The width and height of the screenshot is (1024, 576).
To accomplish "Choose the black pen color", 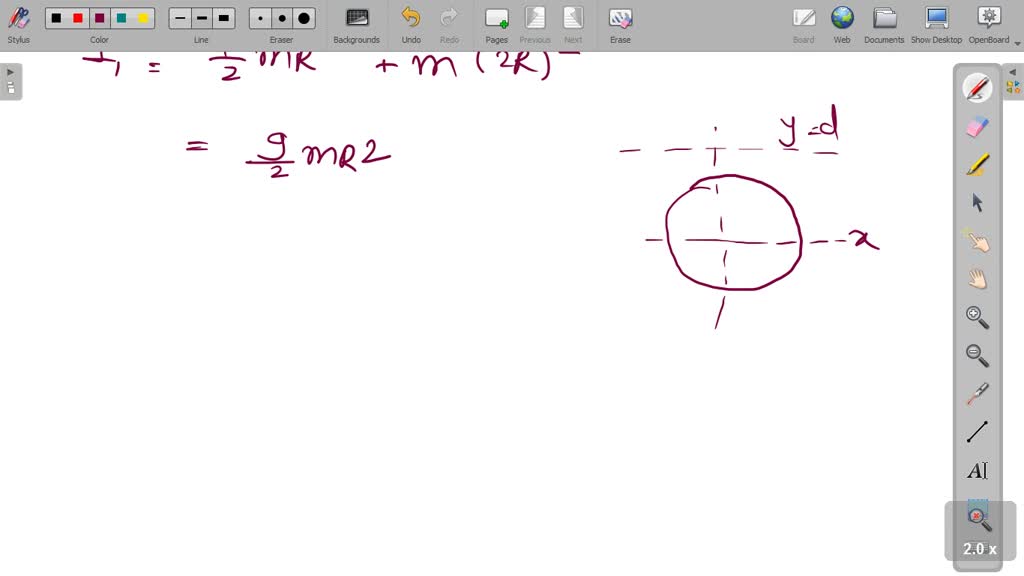I will 57,18.
